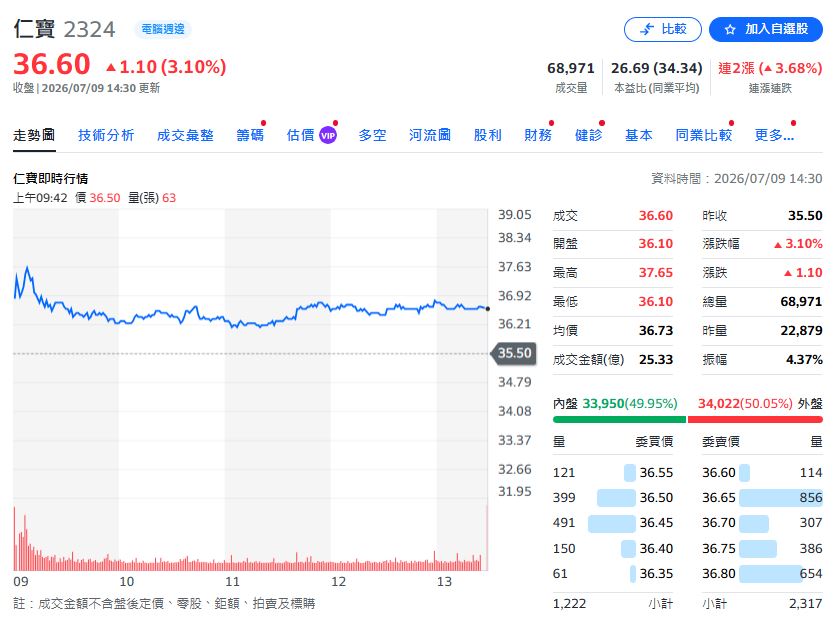Click the red up-triangle beside 1.10 (3.10%)
Screen dimensions: 838x622
pos(111,67)
